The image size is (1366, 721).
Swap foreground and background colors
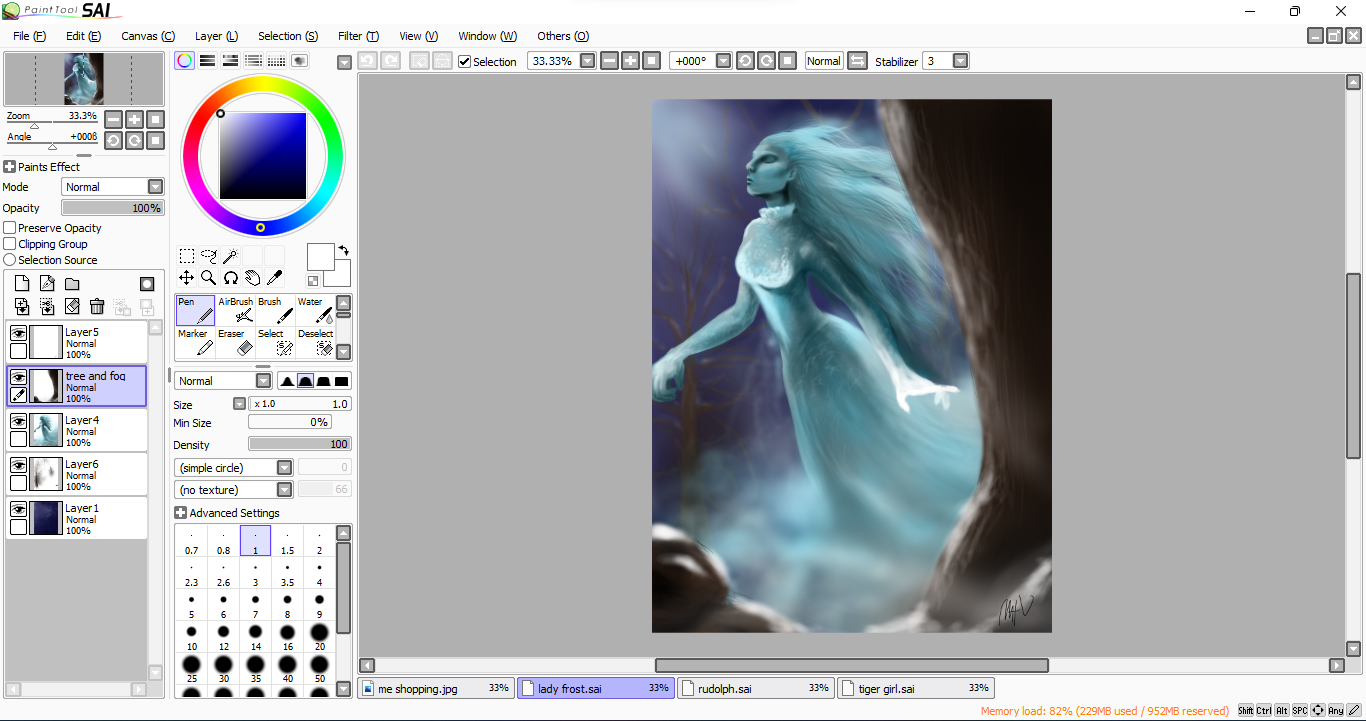[344, 250]
